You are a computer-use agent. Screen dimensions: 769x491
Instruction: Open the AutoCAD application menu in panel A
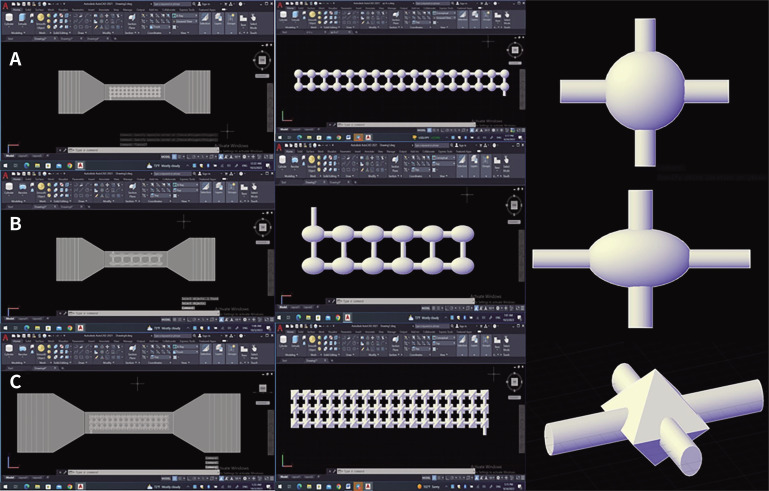click(7, 5)
